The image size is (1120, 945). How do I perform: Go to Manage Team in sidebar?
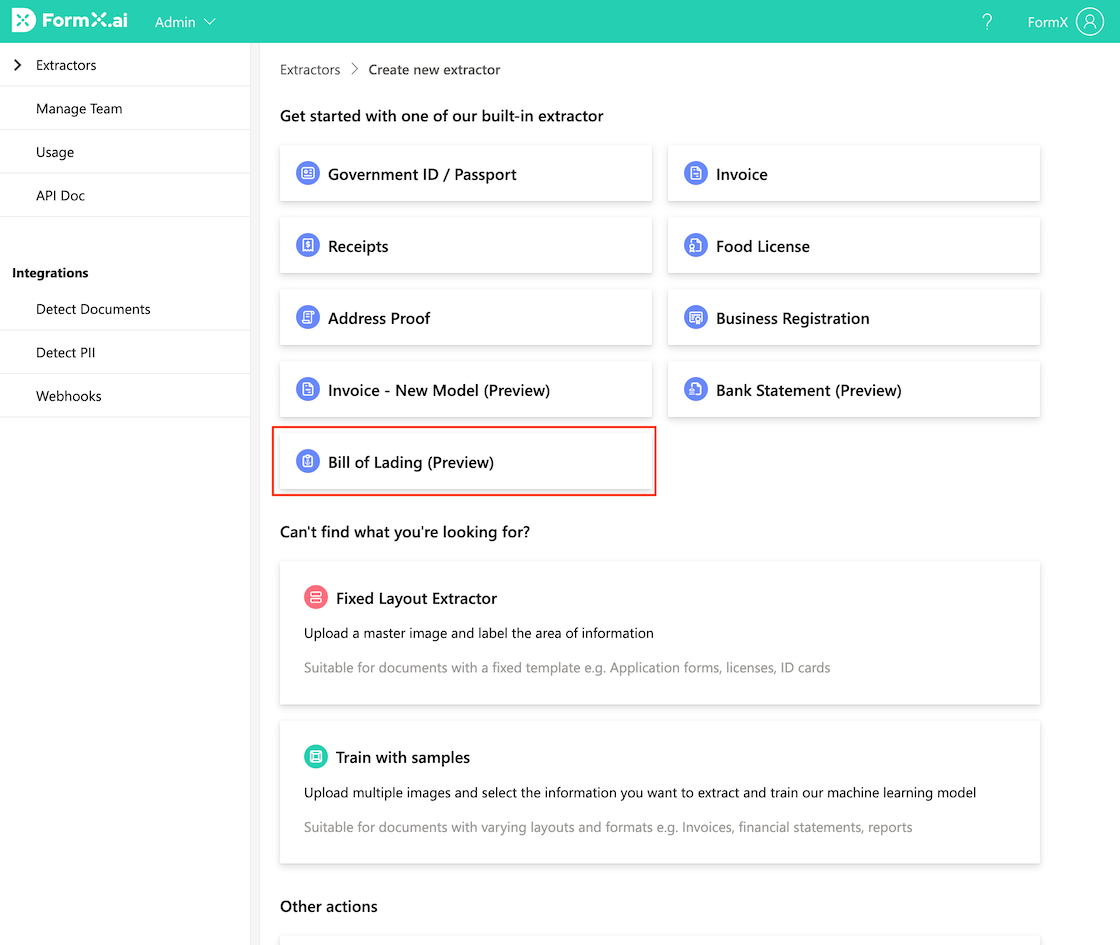tap(79, 109)
